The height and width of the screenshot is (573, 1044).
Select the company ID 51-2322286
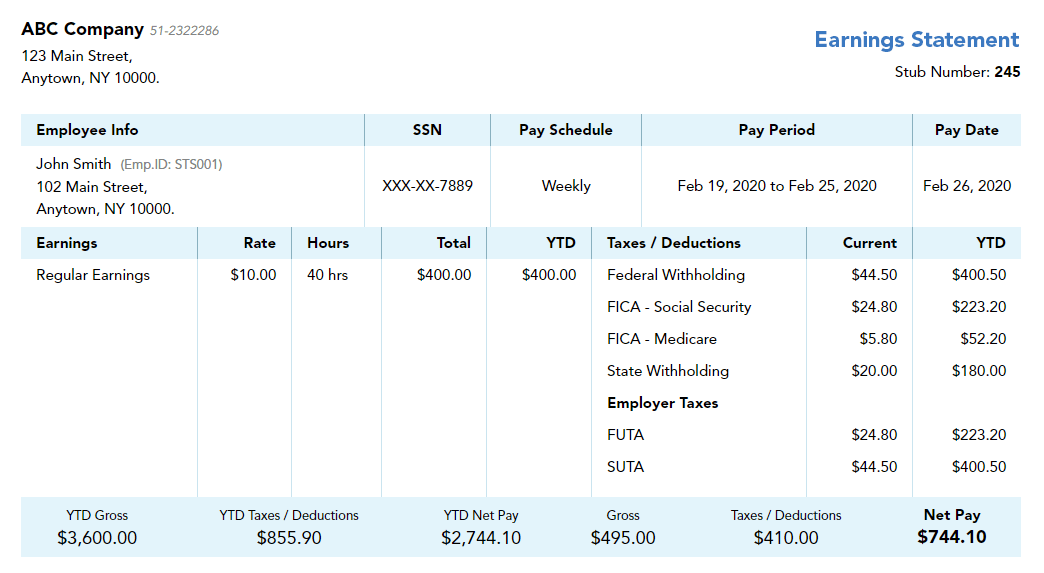184,31
